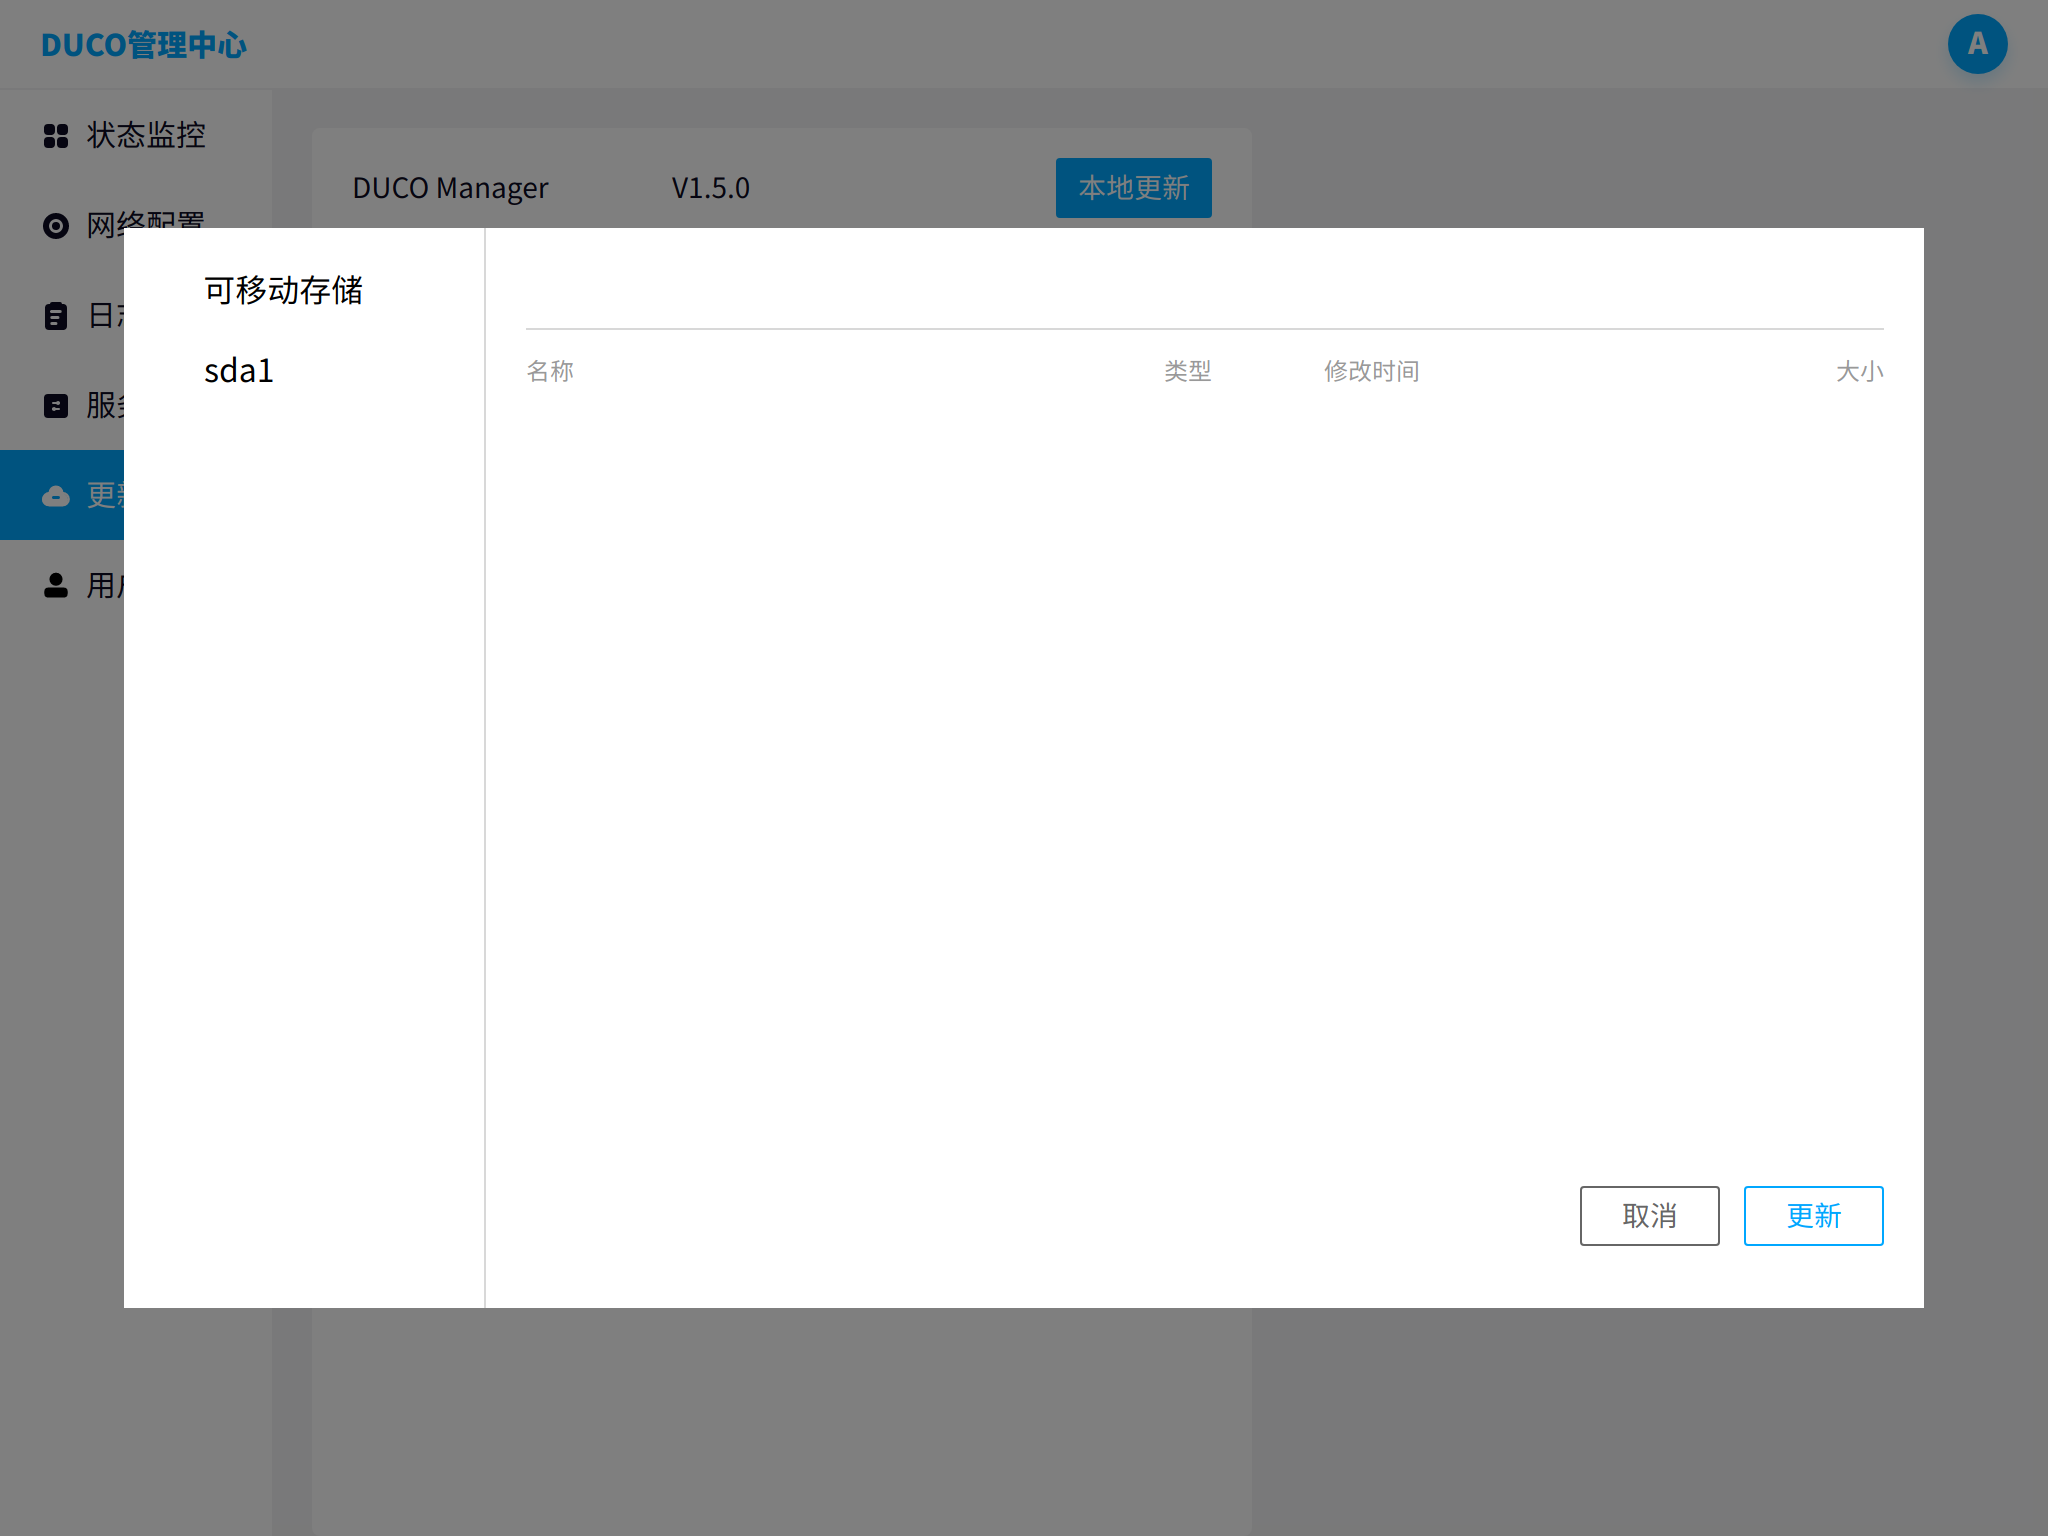Sort files by 修改时间 column header
2048x1536 pixels.
(x=1371, y=371)
